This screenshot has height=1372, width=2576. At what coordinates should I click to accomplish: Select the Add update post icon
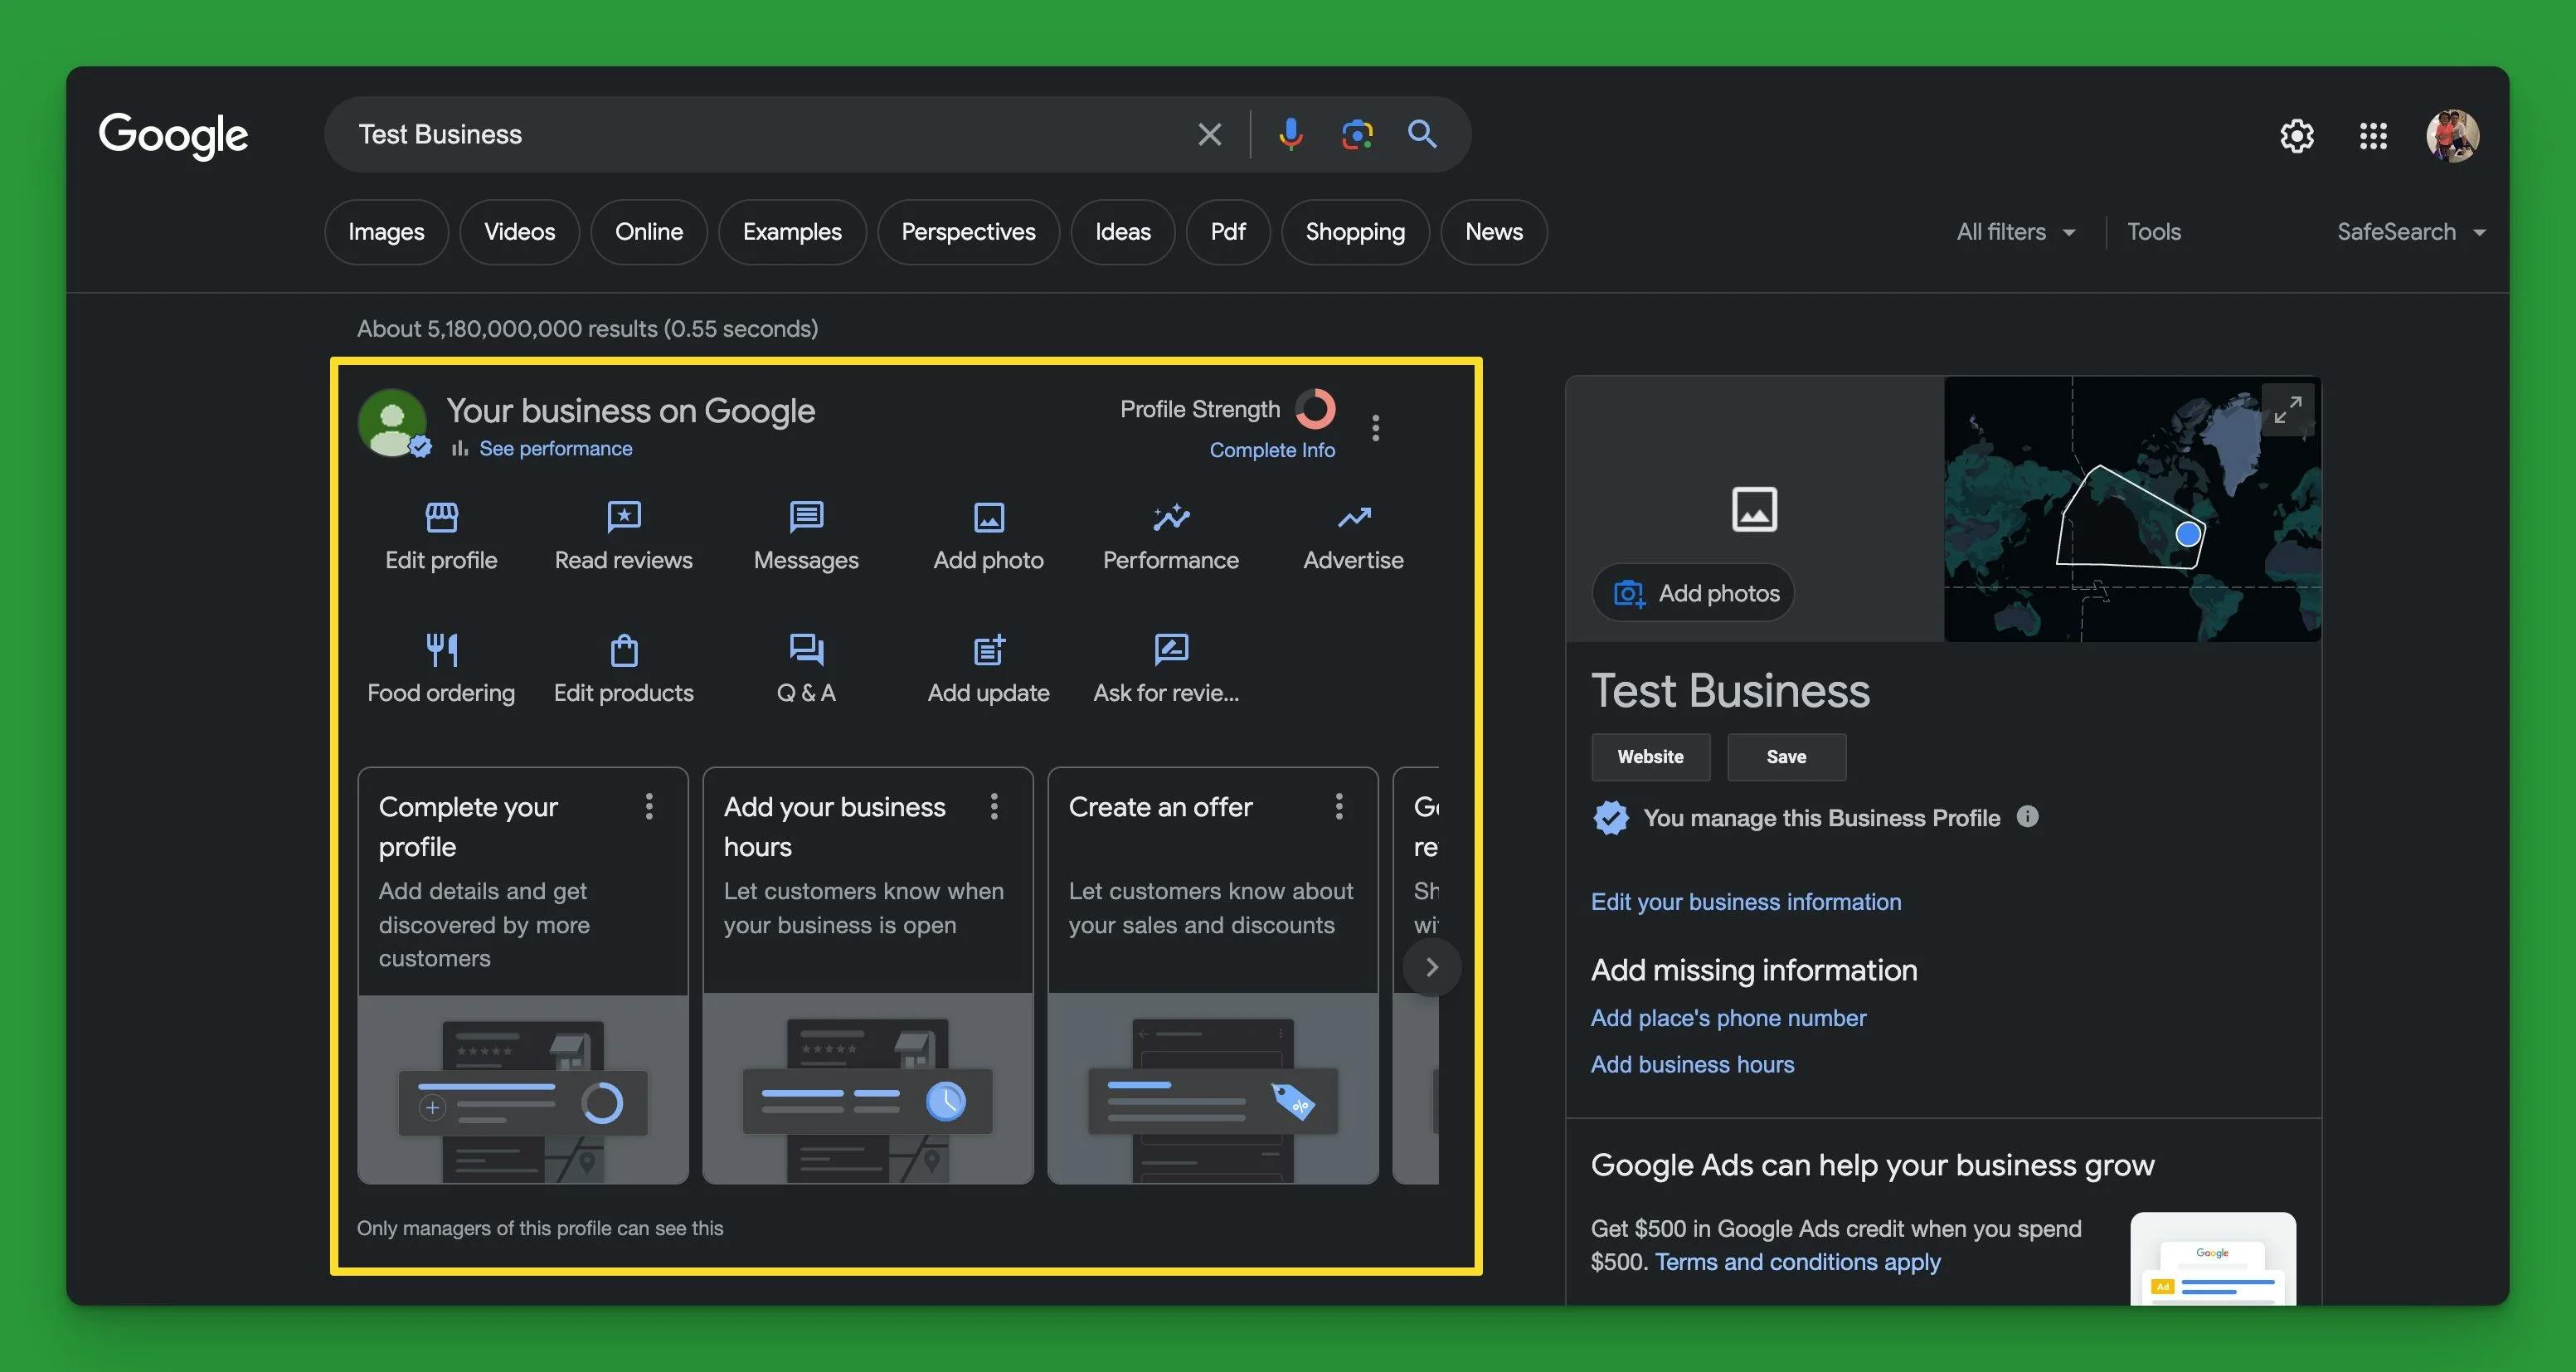tap(988, 649)
